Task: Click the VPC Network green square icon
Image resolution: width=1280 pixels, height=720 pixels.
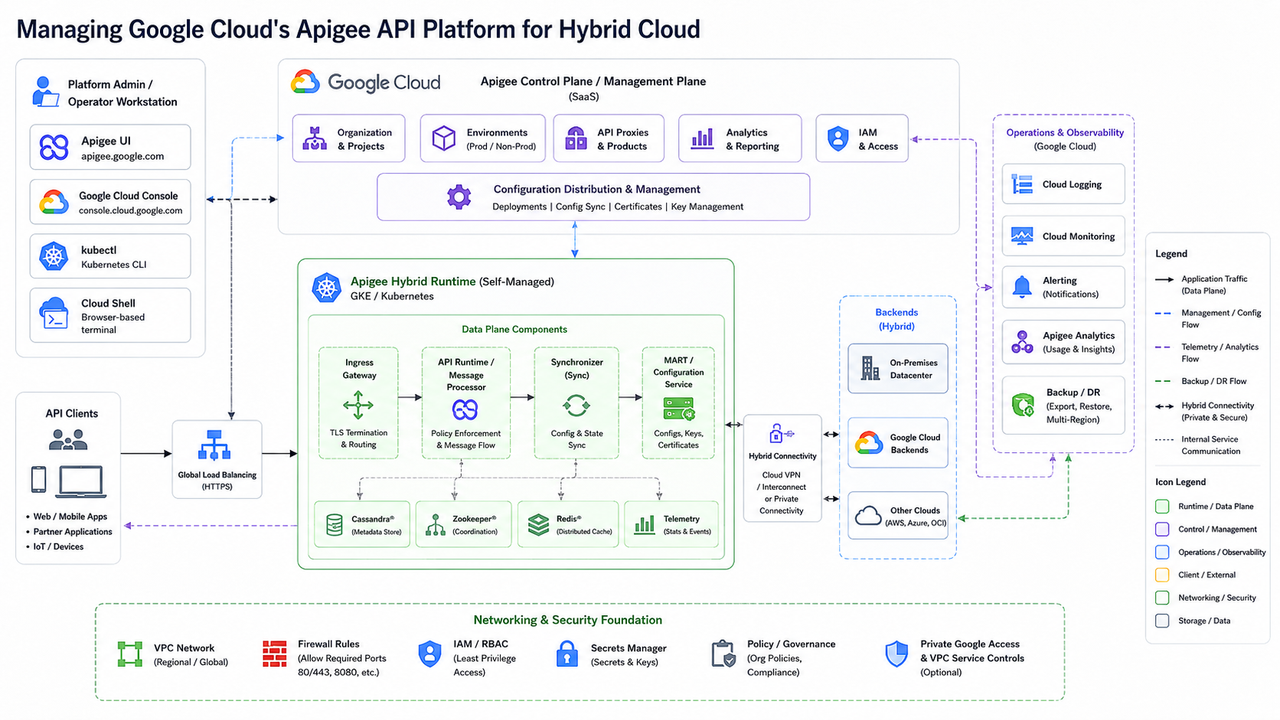Action: point(130,655)
